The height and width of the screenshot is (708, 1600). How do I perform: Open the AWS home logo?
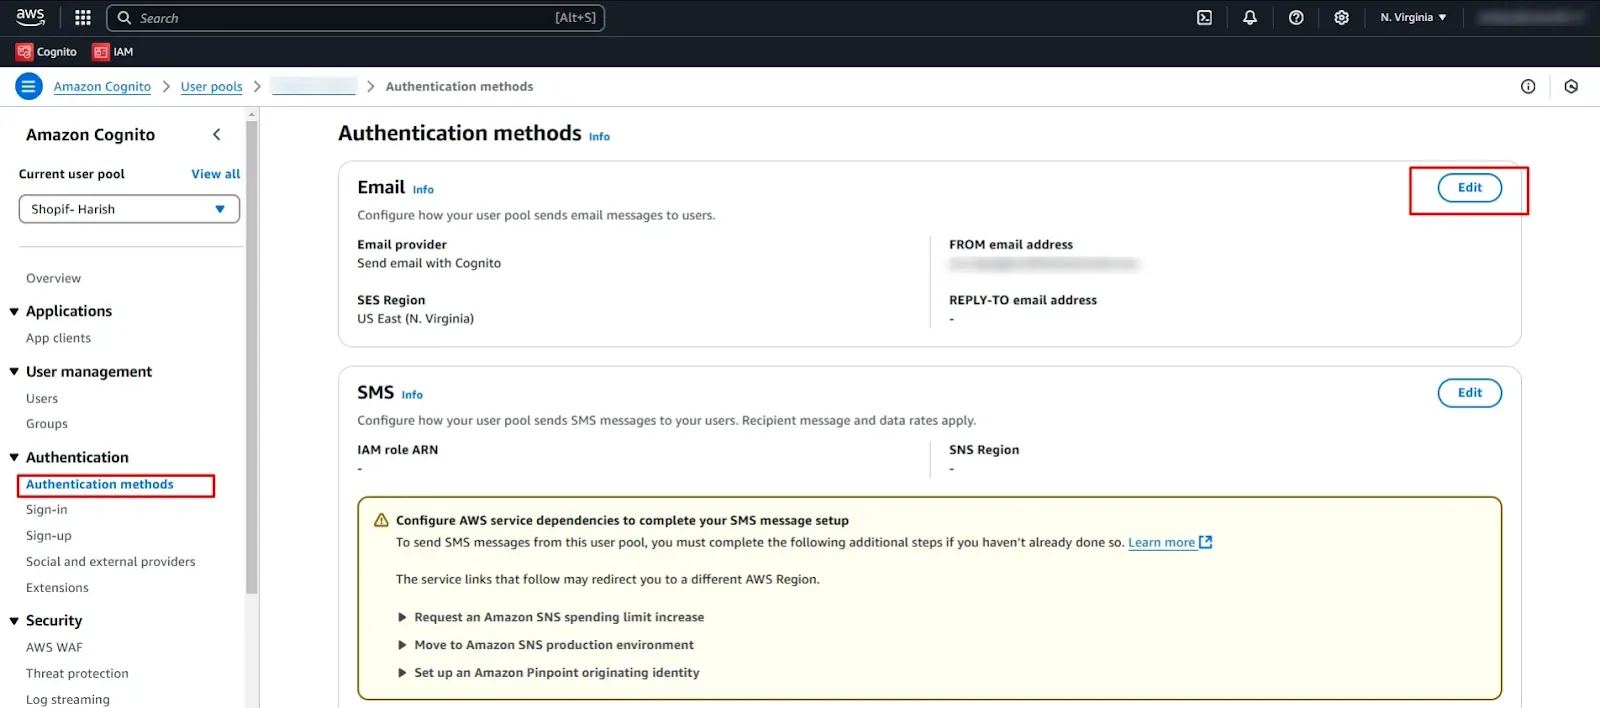click(31, 17)
